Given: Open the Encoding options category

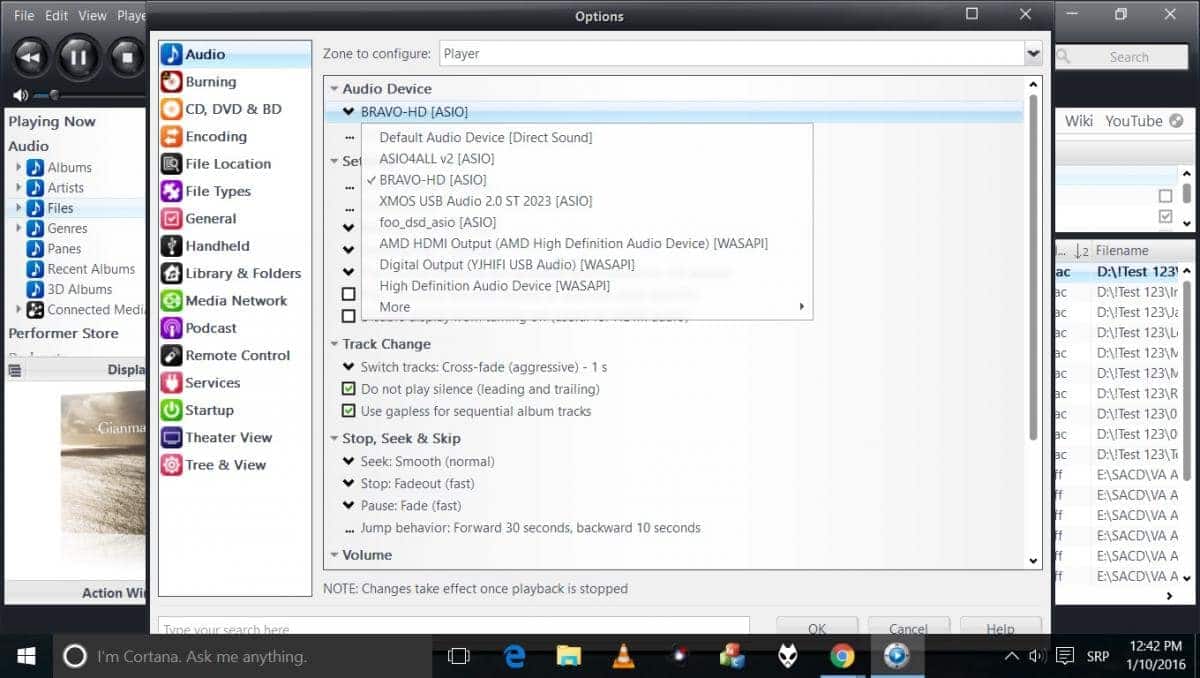Looking at the screenshot, I should point(235,136).
